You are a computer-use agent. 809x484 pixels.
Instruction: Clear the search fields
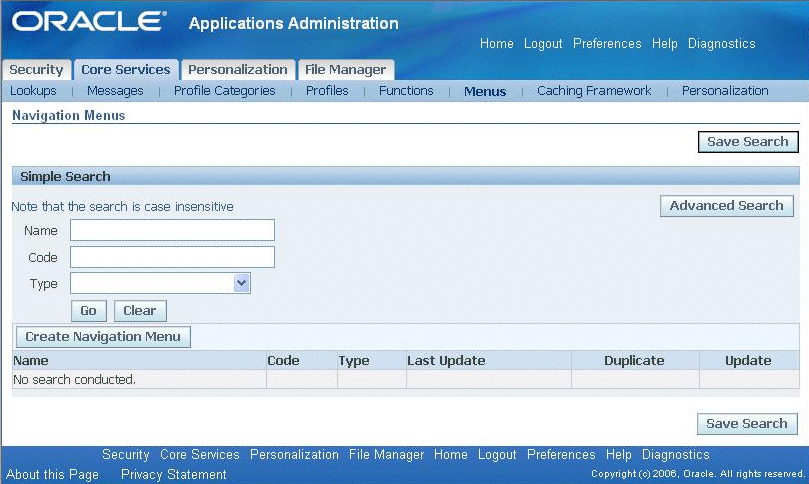click(x=140, y=311)
